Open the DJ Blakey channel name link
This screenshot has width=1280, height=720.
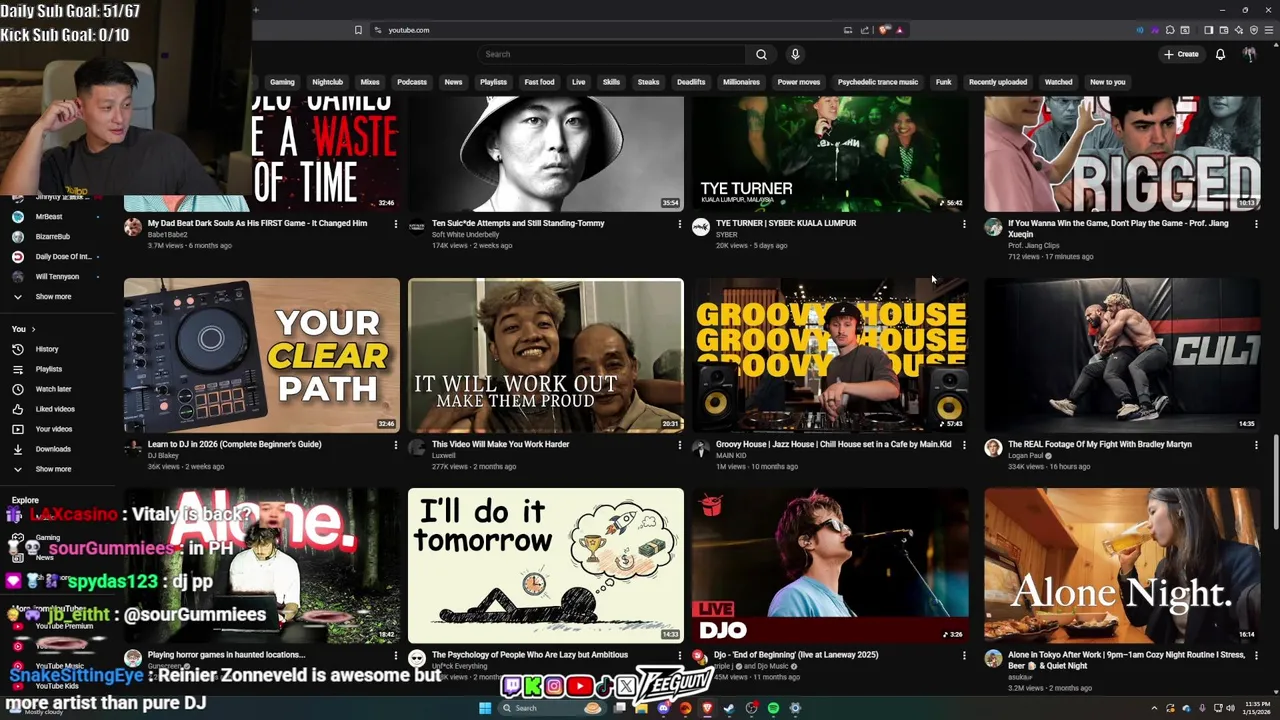pos(163,456)
